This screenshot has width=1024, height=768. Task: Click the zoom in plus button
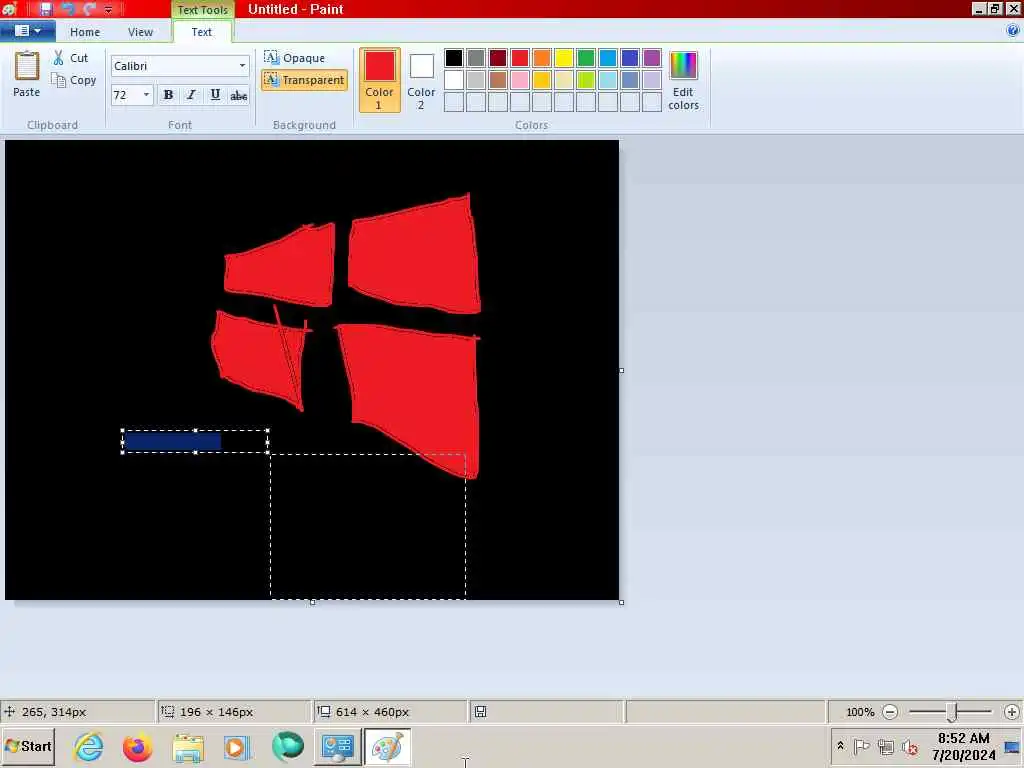tap(1012, 712)
